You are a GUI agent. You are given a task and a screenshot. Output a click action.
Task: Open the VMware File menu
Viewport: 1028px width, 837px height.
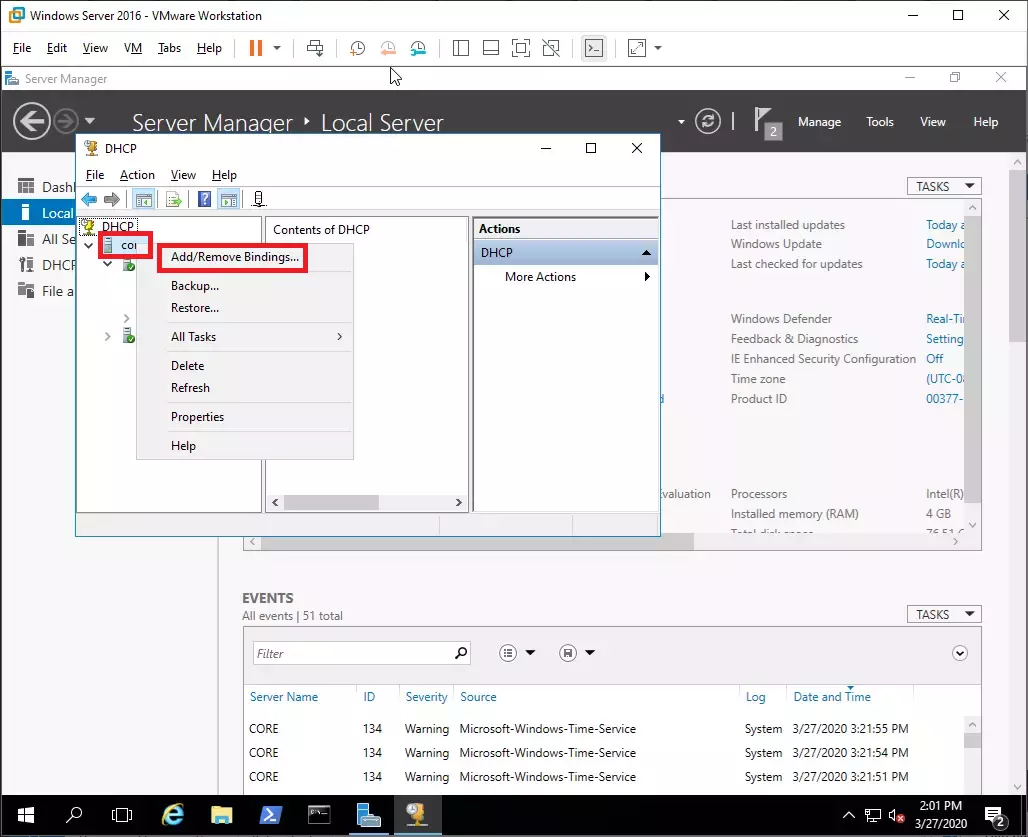pos(22,48)
